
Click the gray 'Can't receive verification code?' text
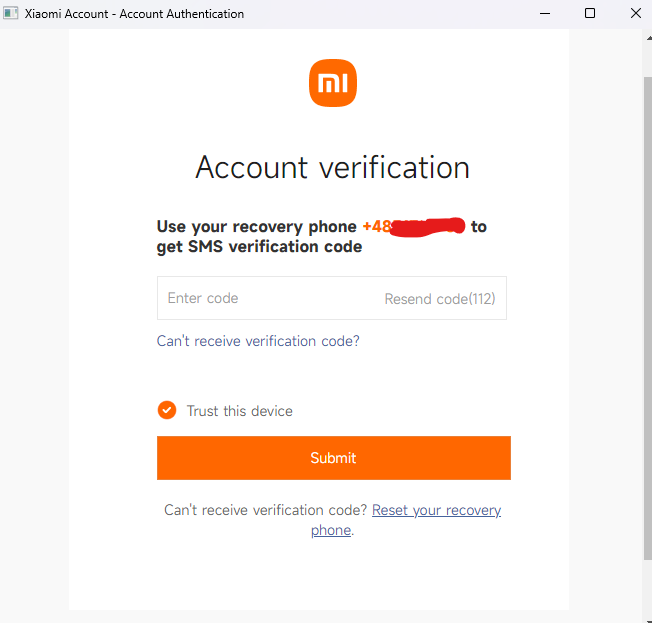coord(265,511)
